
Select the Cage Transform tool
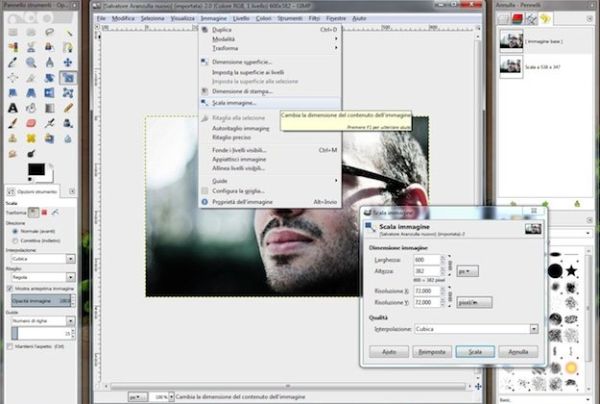tap(68, 93)
